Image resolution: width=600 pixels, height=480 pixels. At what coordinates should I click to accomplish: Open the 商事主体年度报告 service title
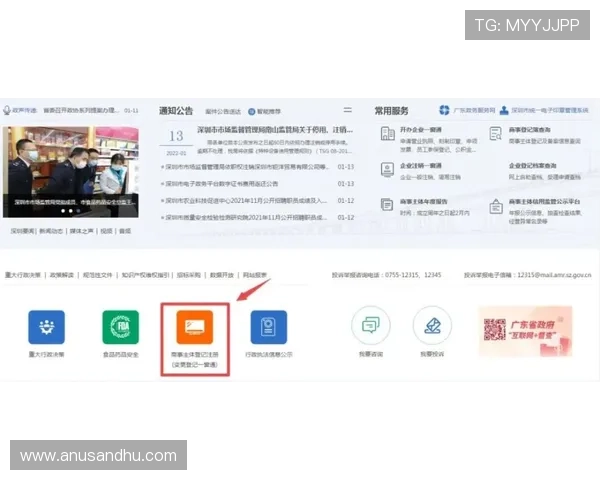coord(424,201)
